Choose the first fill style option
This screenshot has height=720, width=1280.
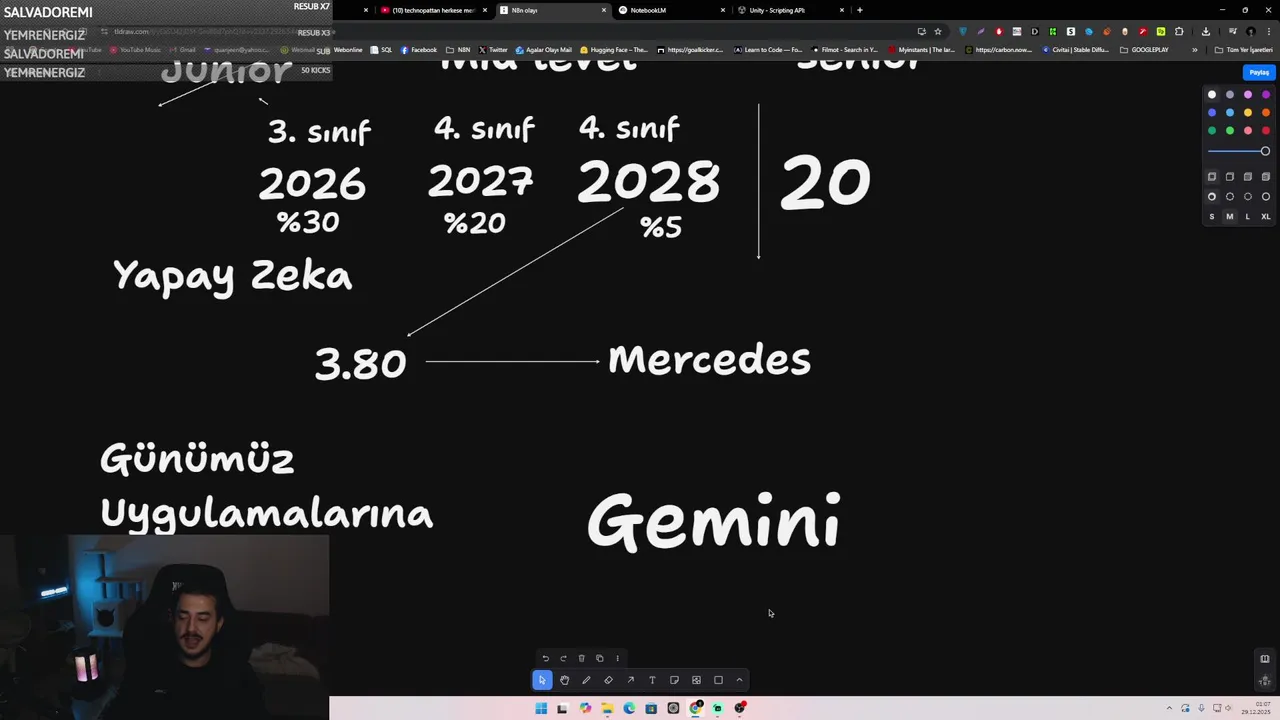(1212, 177)
